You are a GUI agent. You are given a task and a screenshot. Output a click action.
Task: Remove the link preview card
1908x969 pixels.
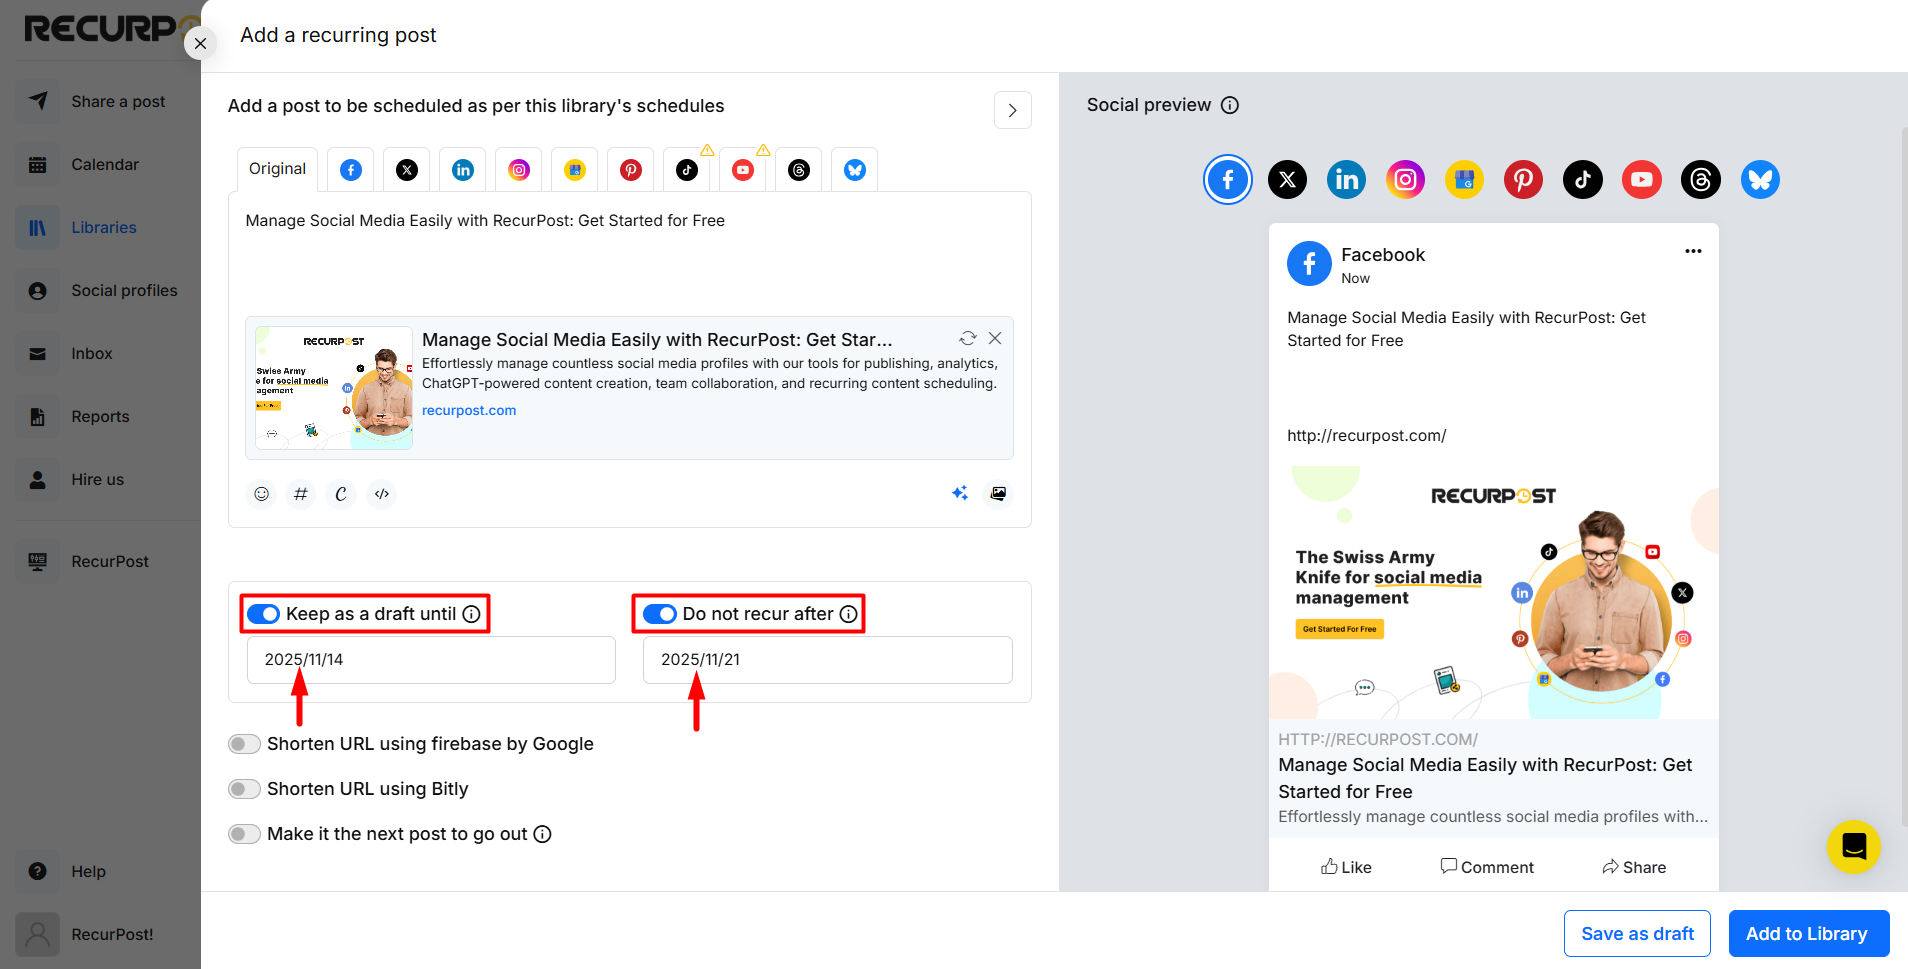[x=995, y=338]
